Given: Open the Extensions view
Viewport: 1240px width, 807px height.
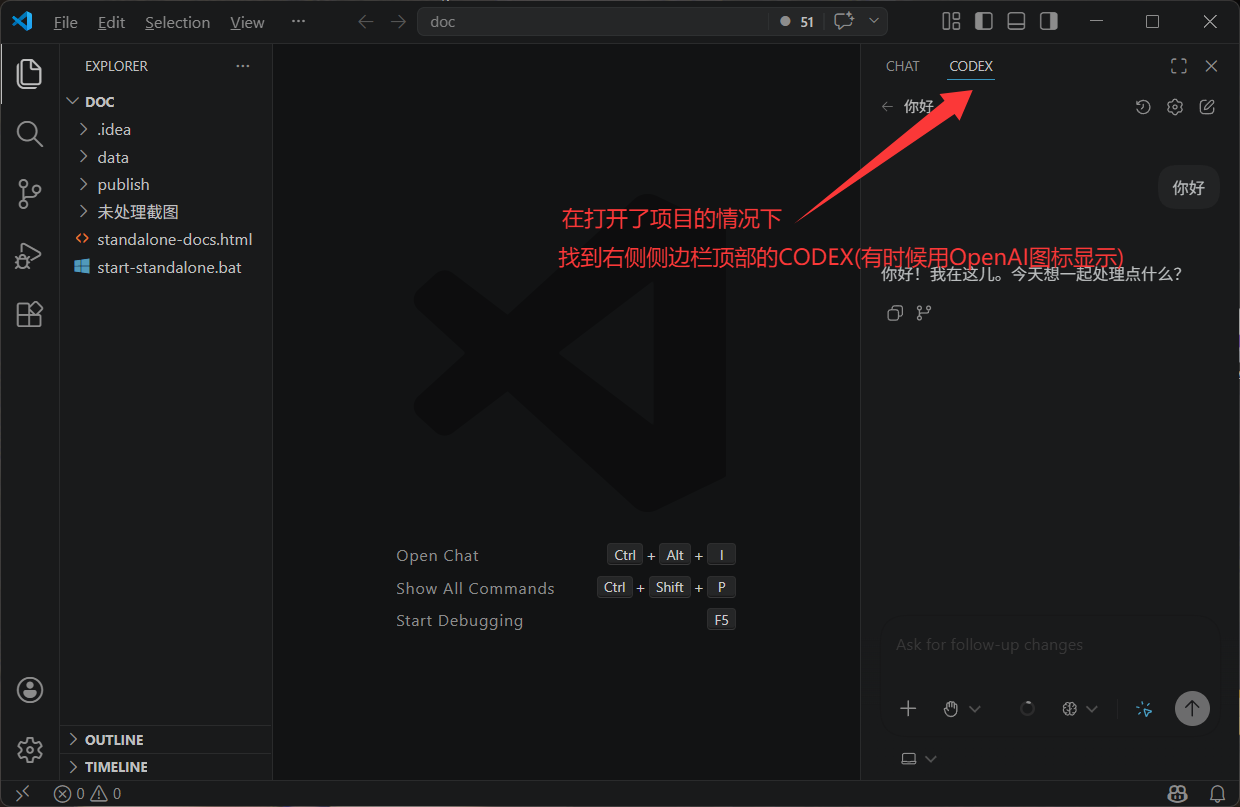Looking at the screenshot, I should point(29,314).
